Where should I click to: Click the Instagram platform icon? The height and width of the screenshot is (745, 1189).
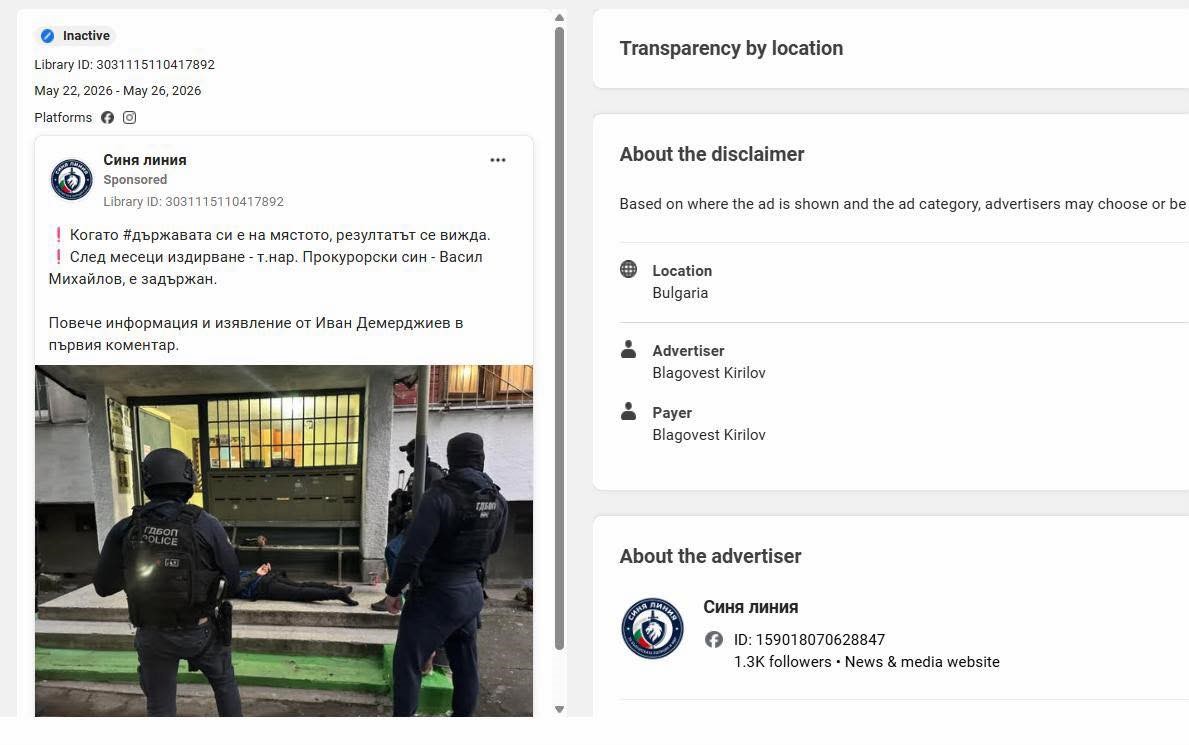pyautogui.click(x=130, y=118)
